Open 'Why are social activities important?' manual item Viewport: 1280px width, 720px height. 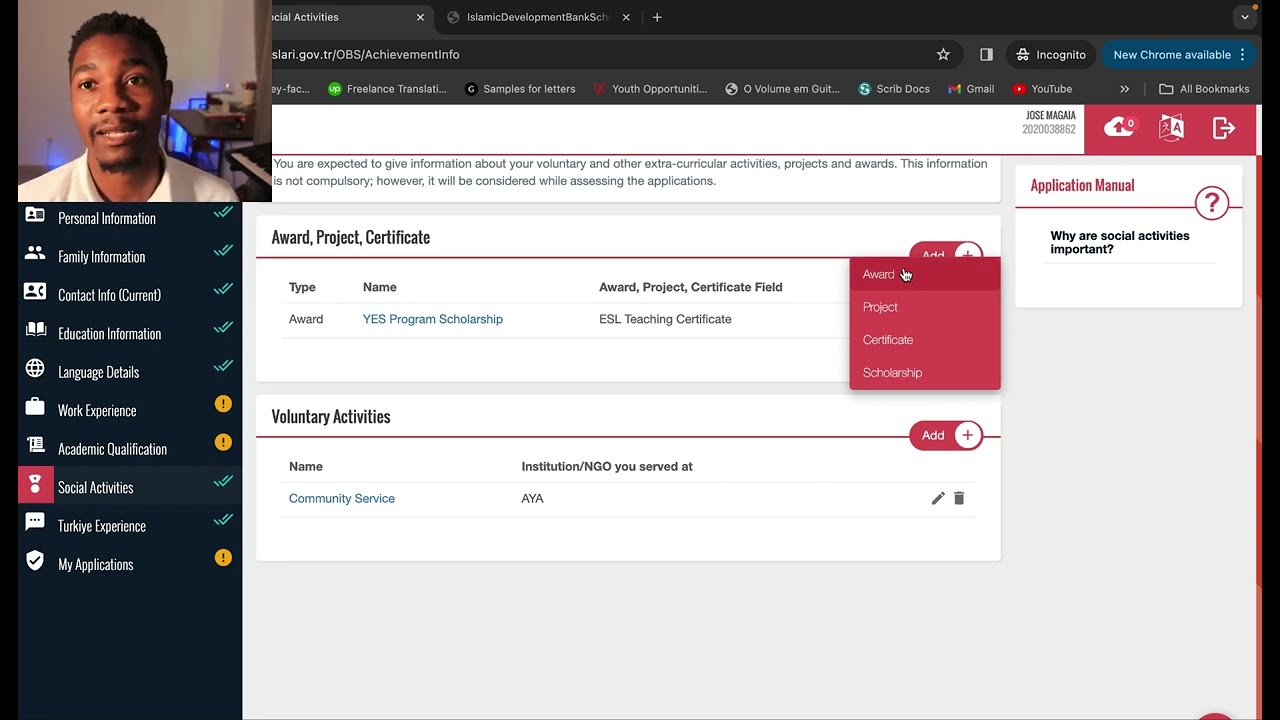point(1119,243)
